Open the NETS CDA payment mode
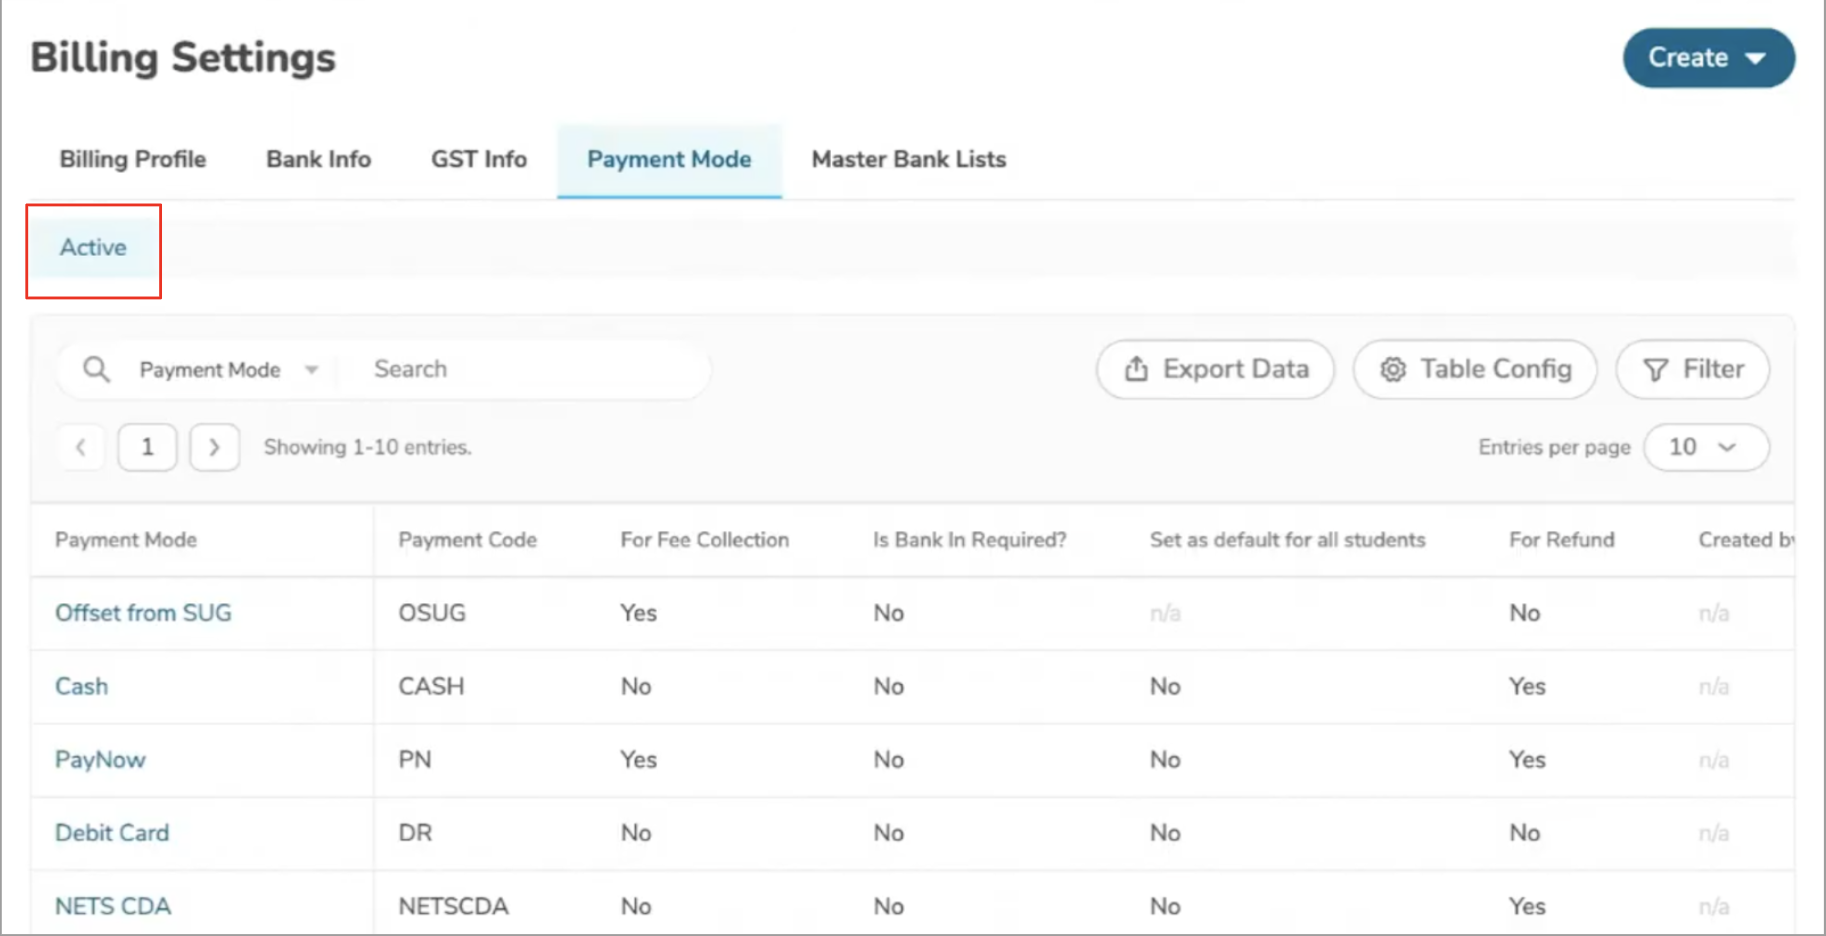Viewport: 1826px width, 936px height. pos(113,906)
